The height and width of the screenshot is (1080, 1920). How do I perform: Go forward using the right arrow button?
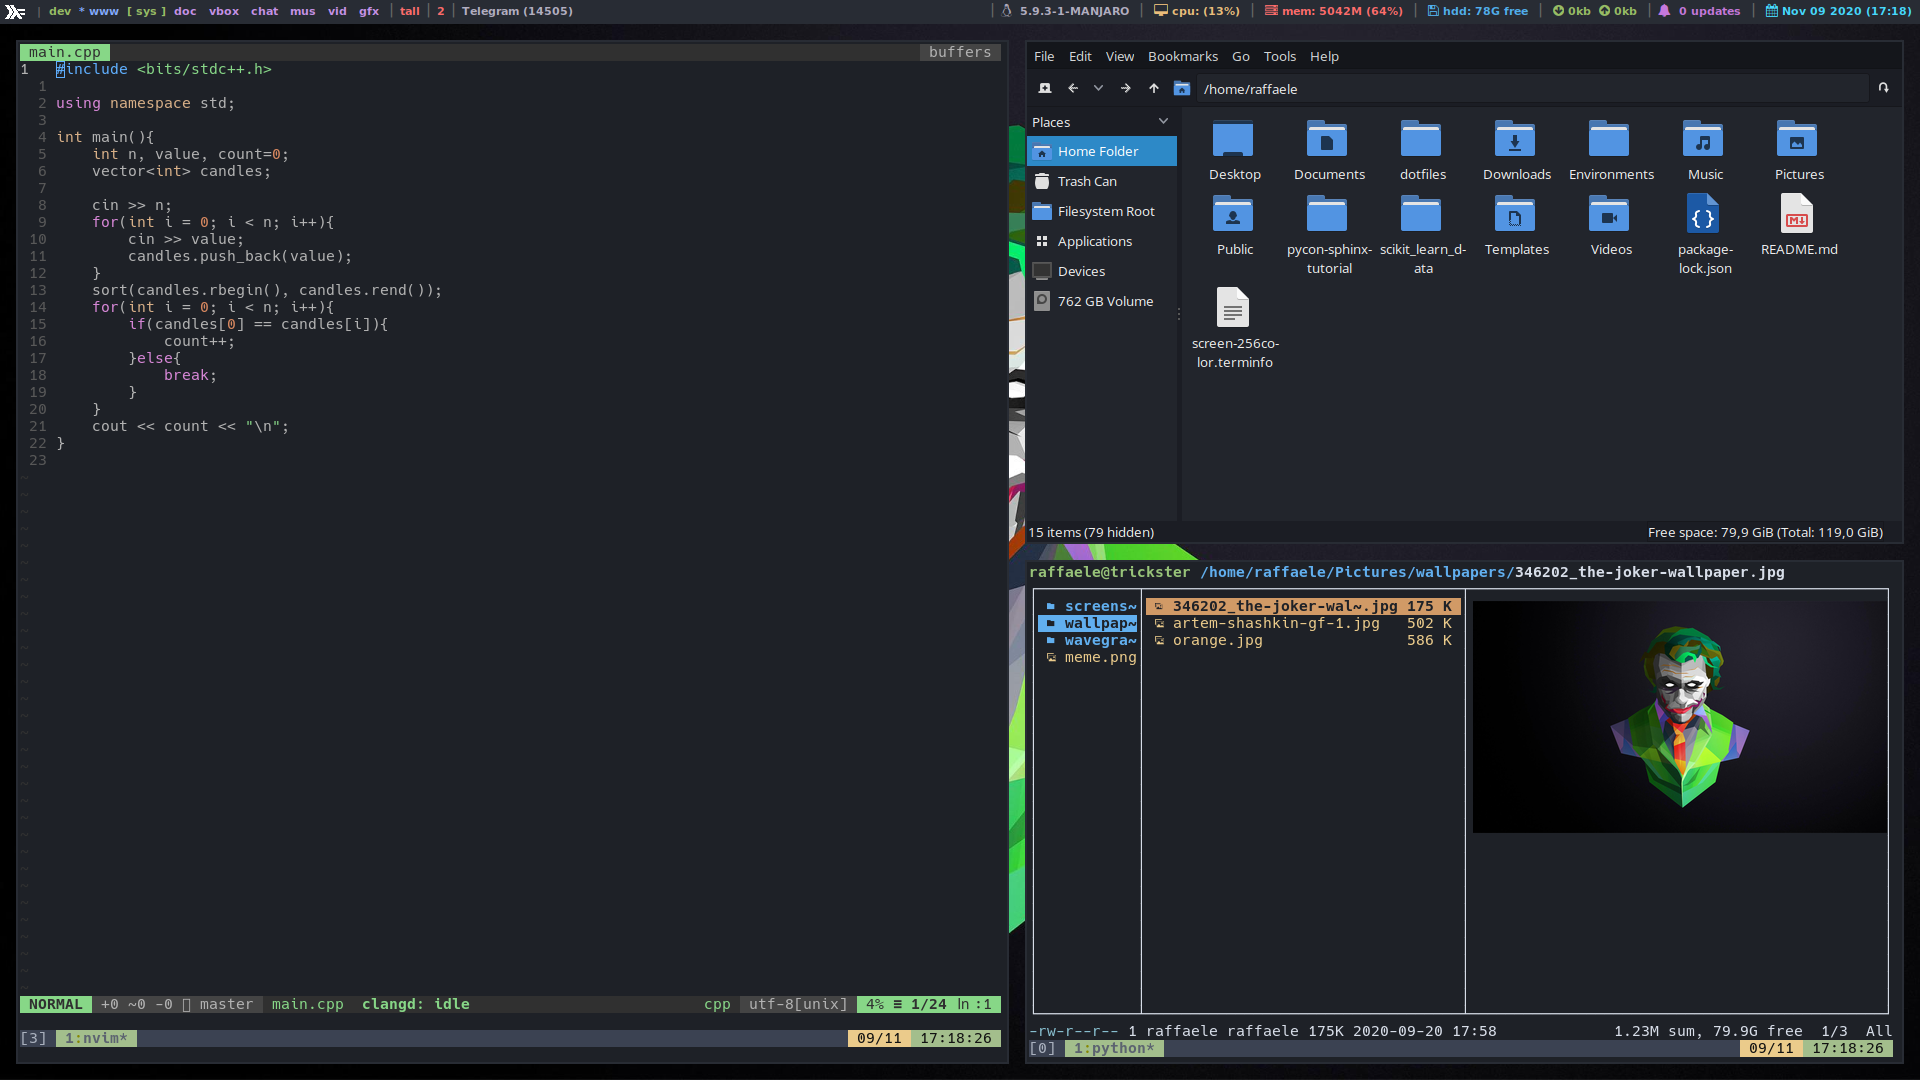tap(1126, 88)
